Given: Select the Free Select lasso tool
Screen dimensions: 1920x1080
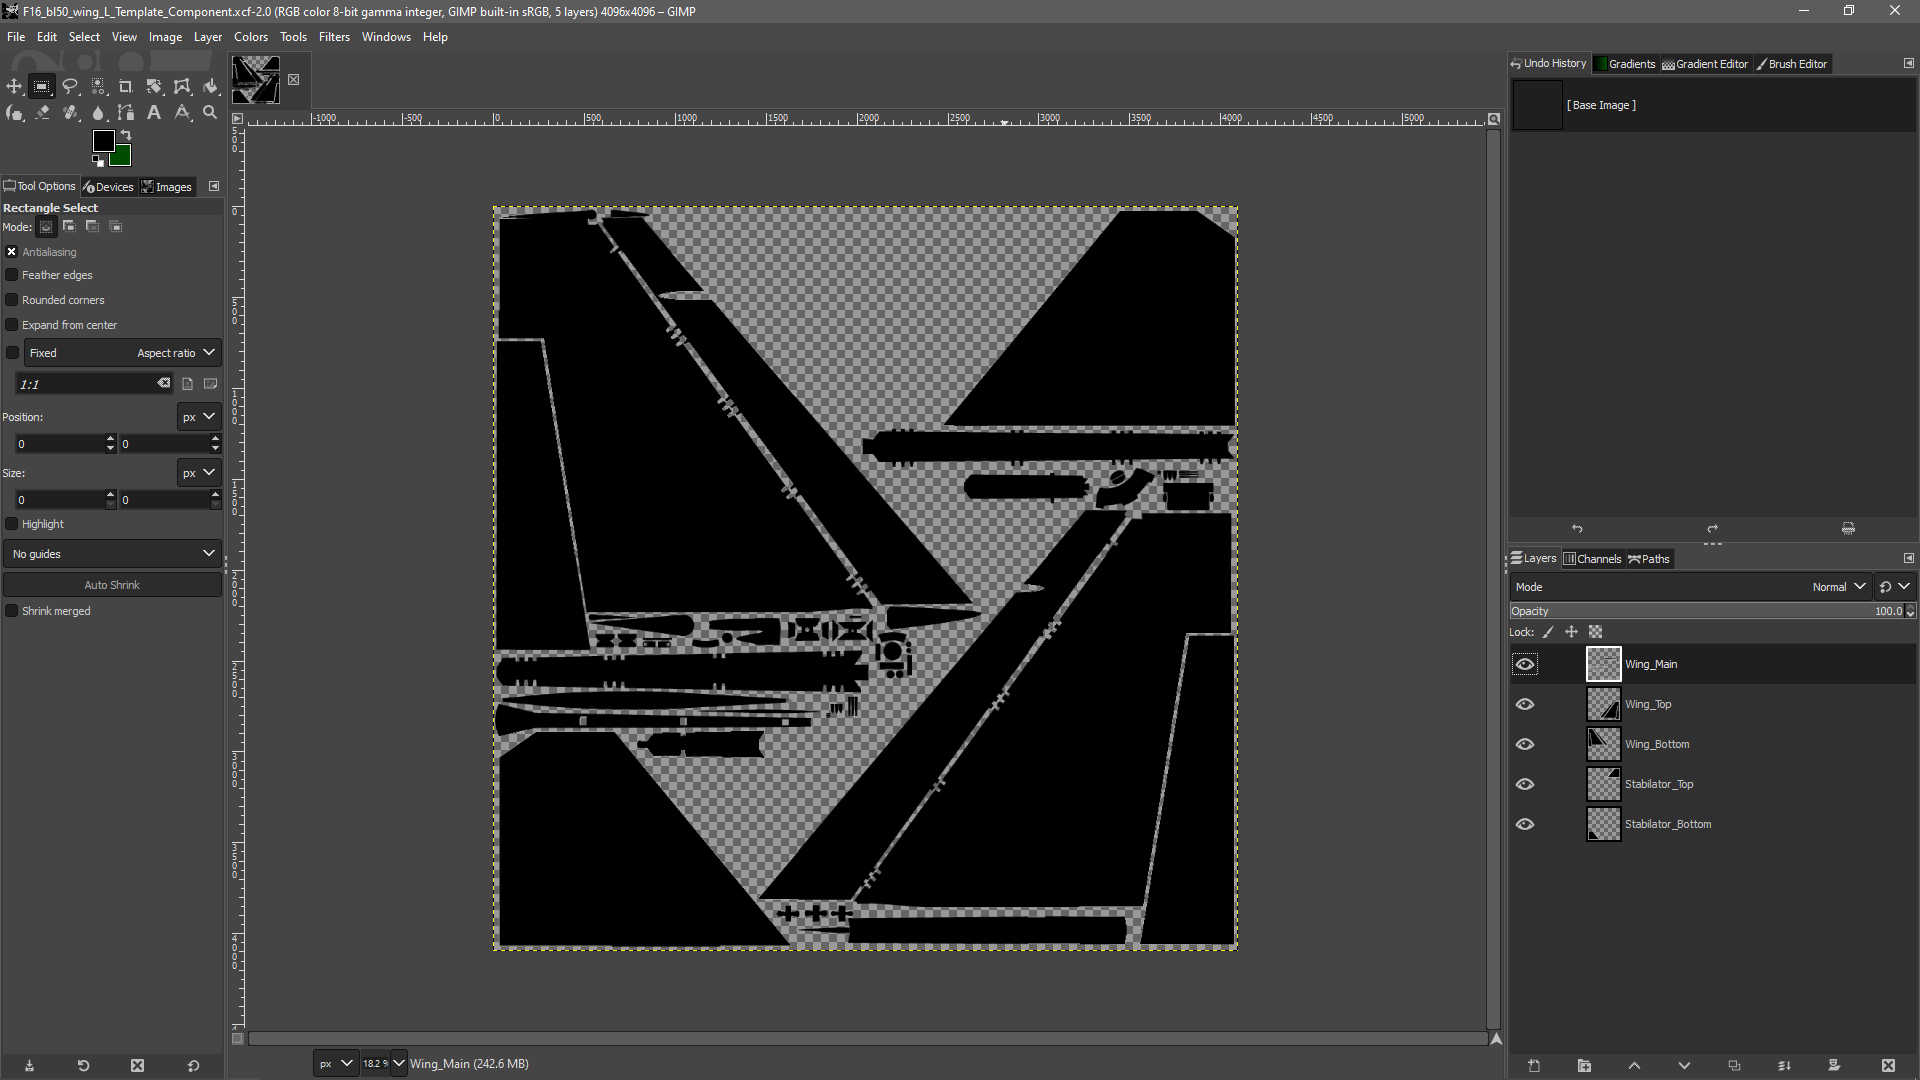Looking at the screenshot, I should (x=70, y=86).
